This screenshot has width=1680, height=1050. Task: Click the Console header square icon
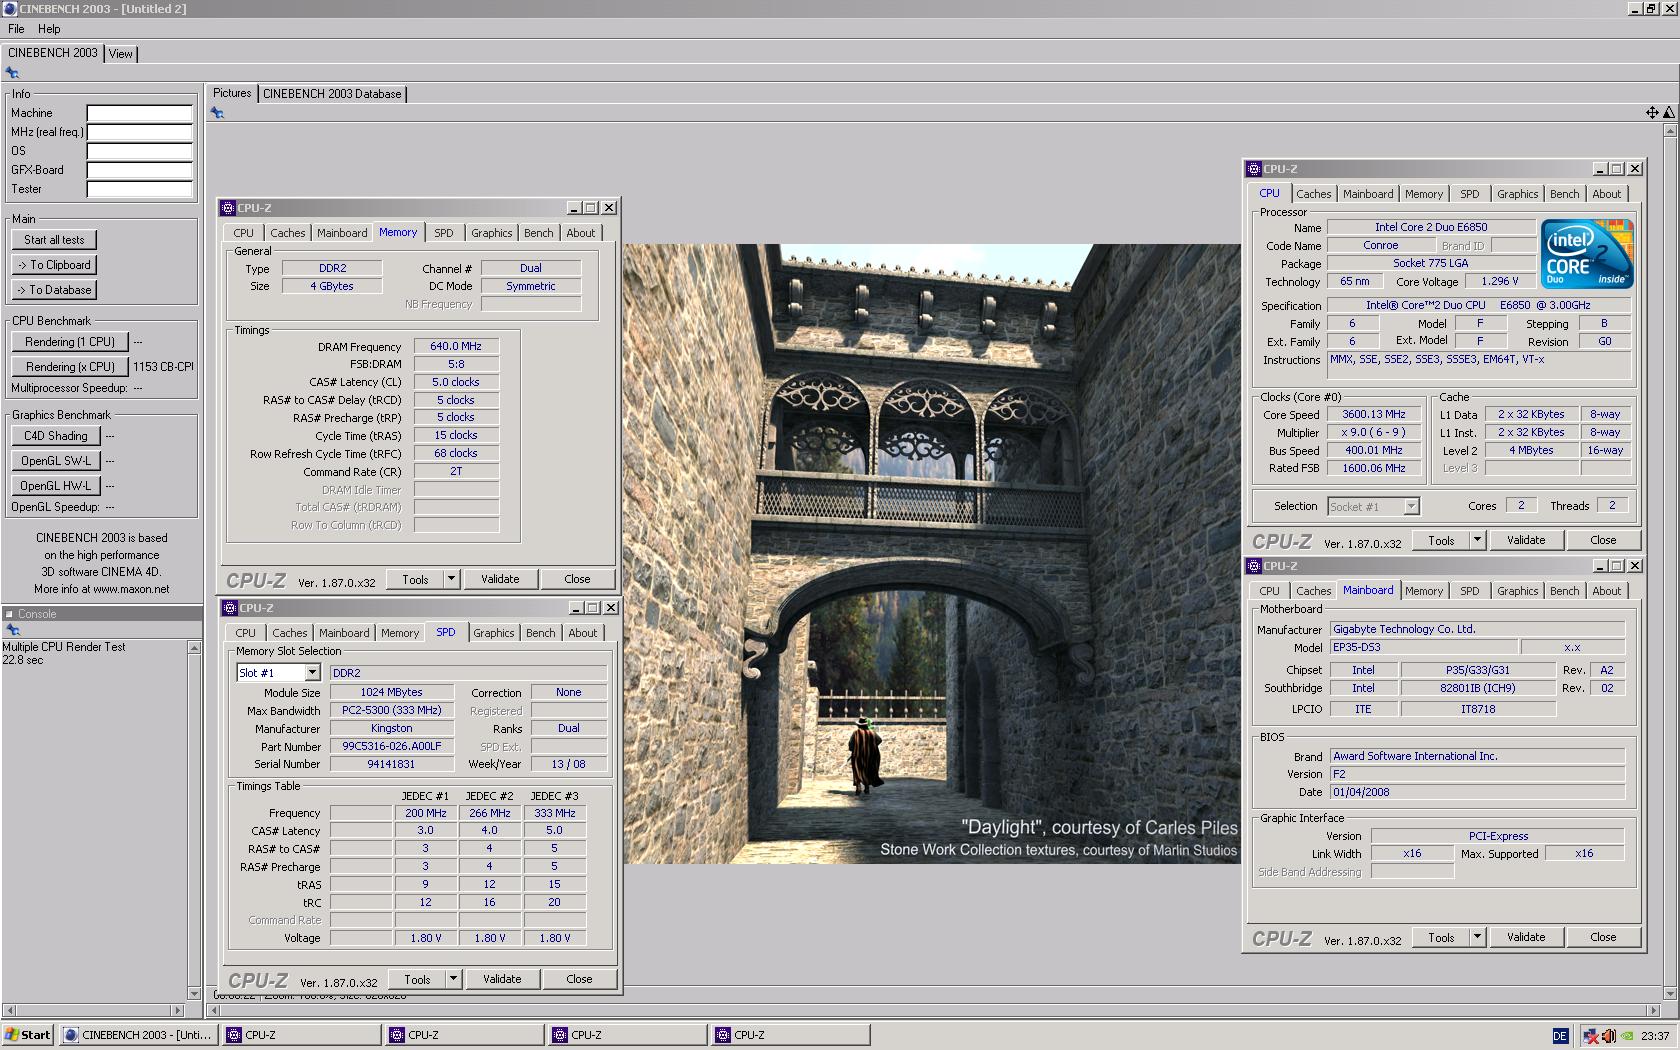(x=9, y=614)
